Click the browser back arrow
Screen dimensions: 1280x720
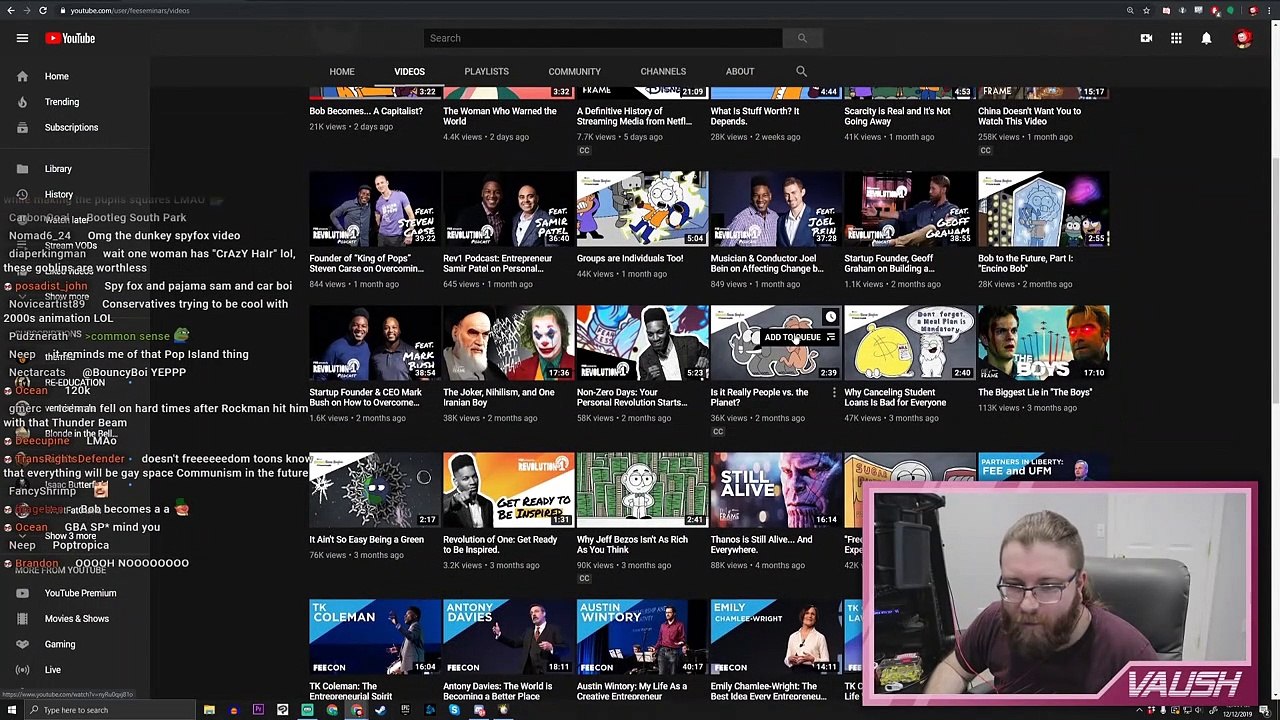pos(9,10)
